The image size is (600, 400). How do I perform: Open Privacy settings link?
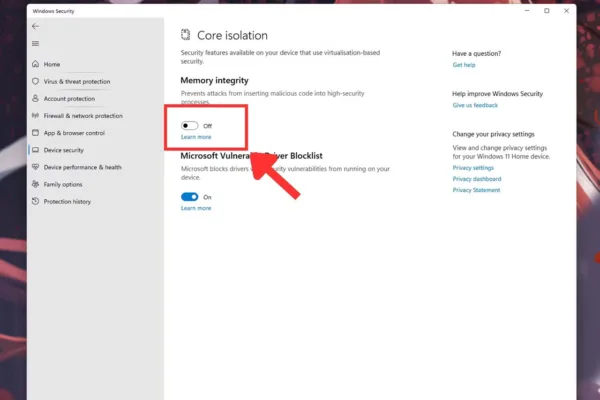coord(473,168)
